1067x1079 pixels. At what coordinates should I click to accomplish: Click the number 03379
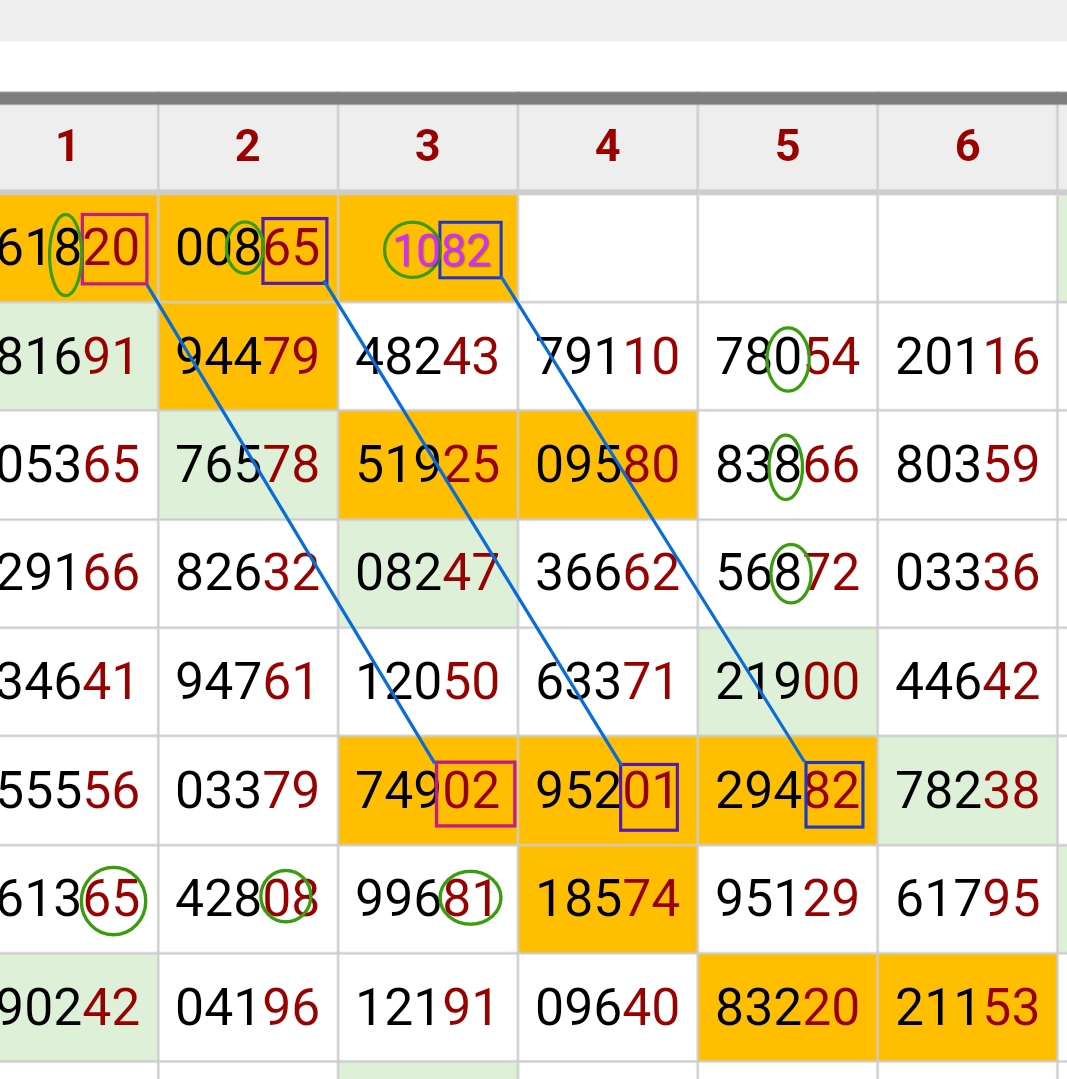(x=248, y=789)
